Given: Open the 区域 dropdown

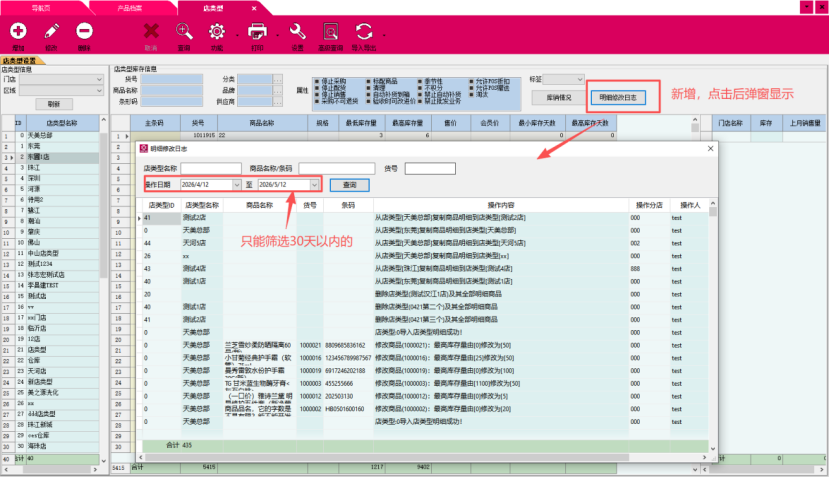Looking at the screenshot, I should pyautogui.click(x=99, y=91).
